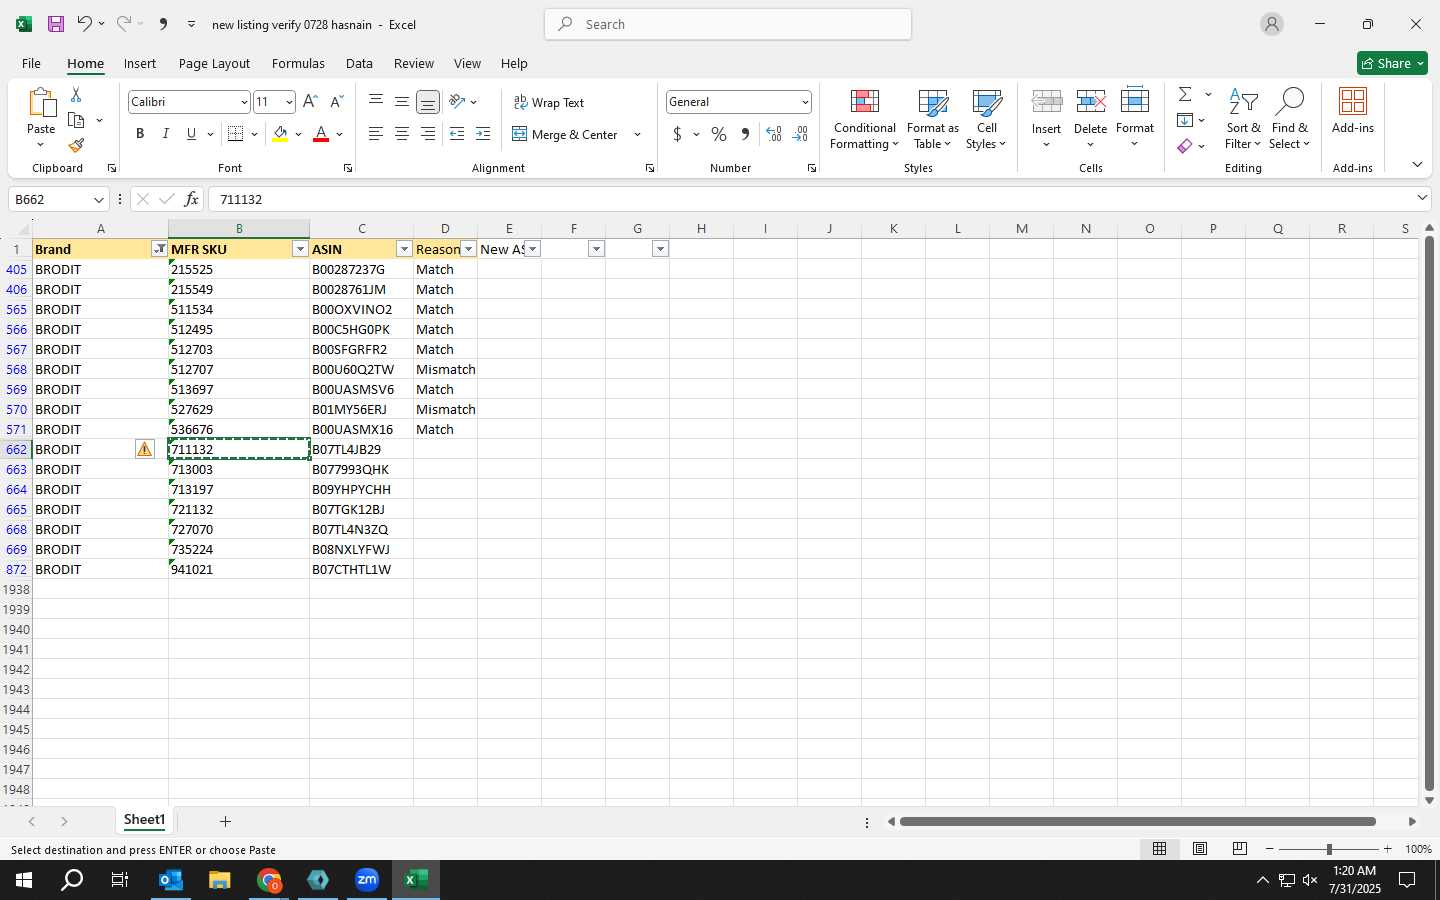The width and height of the screenshot is (1440, 900).
Task: Set Bottom Align for cell text
Action: 428,102
